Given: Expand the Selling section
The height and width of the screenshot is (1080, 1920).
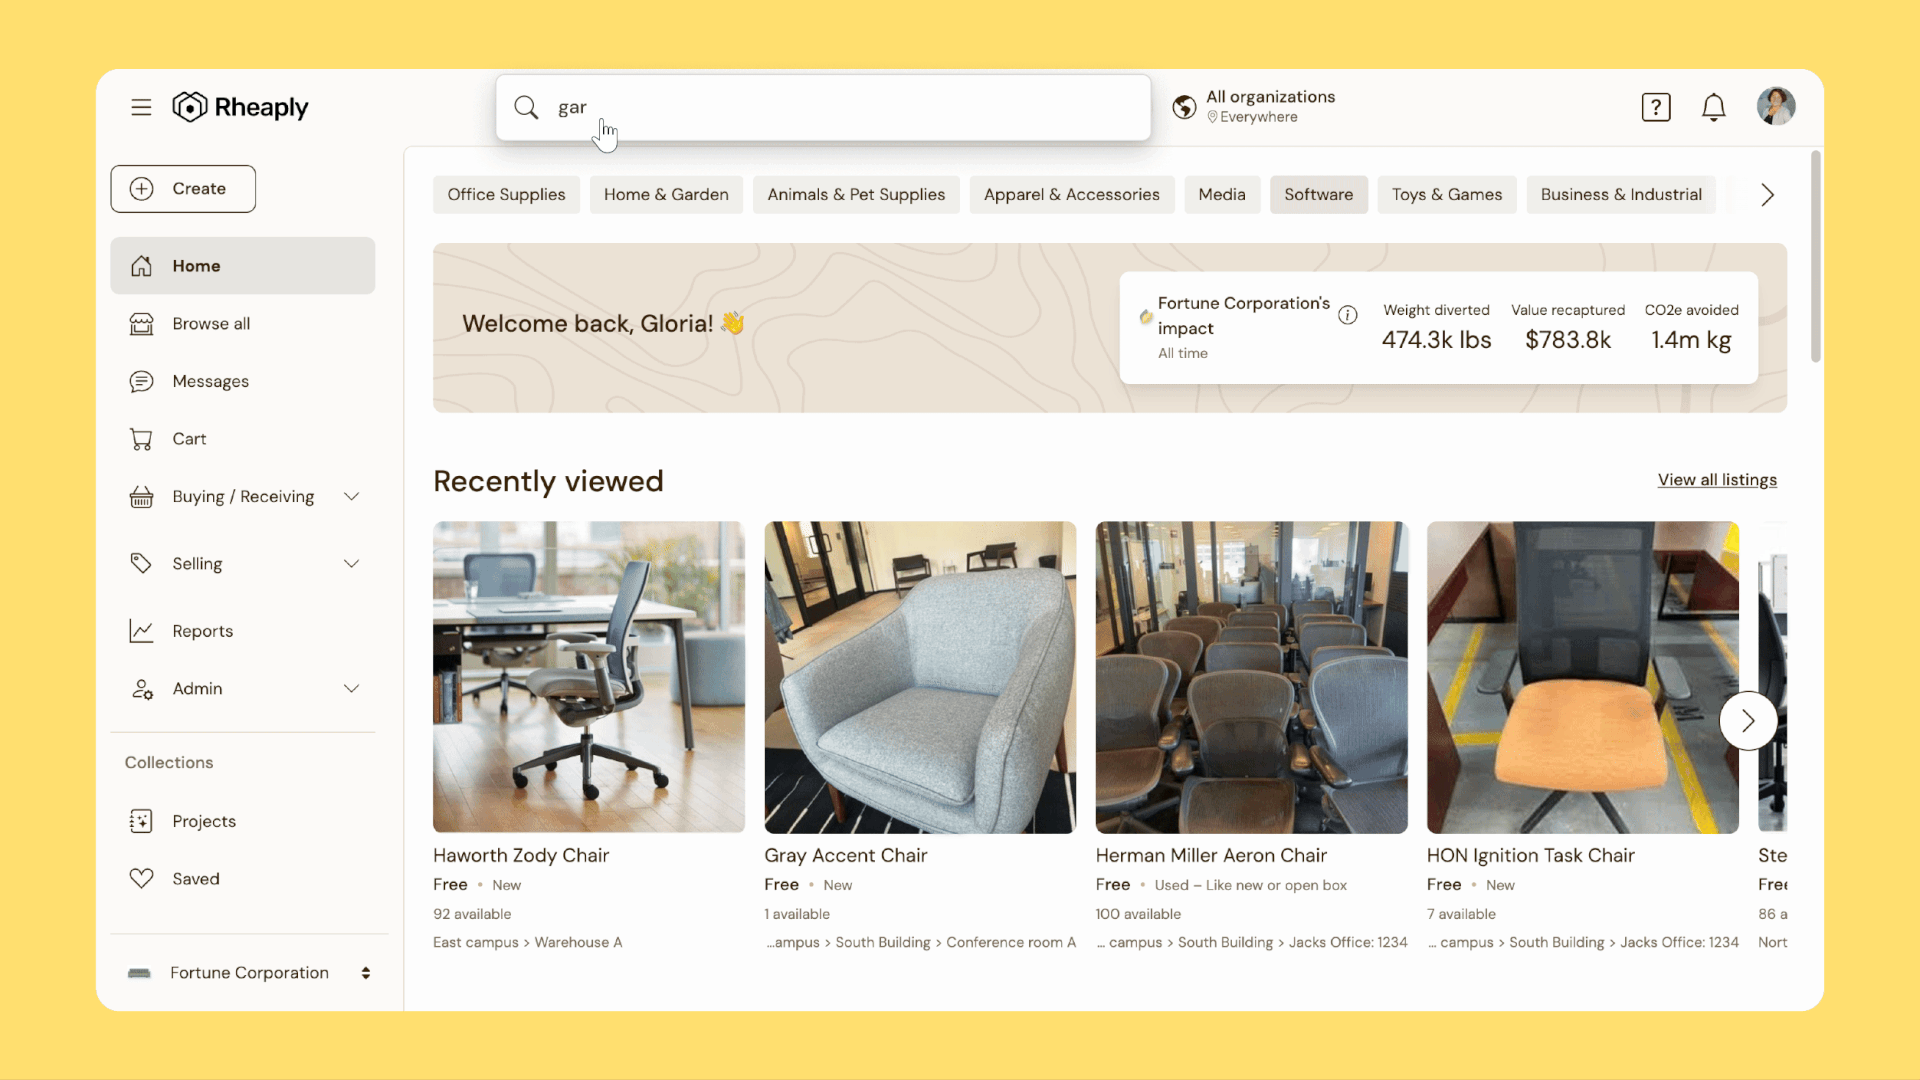Looking at the screenshot, I should [x=351, y=564].
